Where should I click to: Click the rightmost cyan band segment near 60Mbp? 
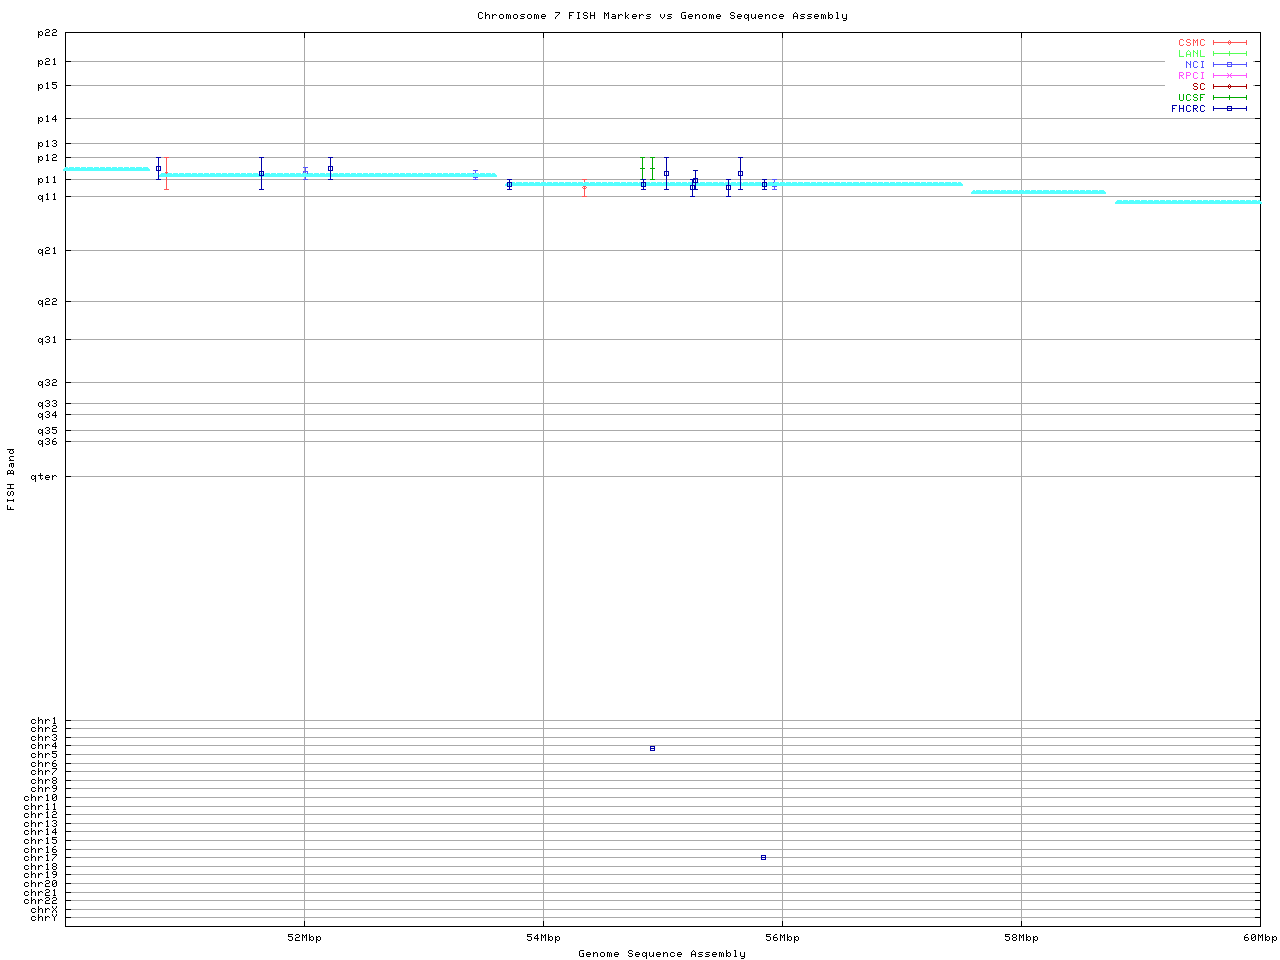(1187, 202)
